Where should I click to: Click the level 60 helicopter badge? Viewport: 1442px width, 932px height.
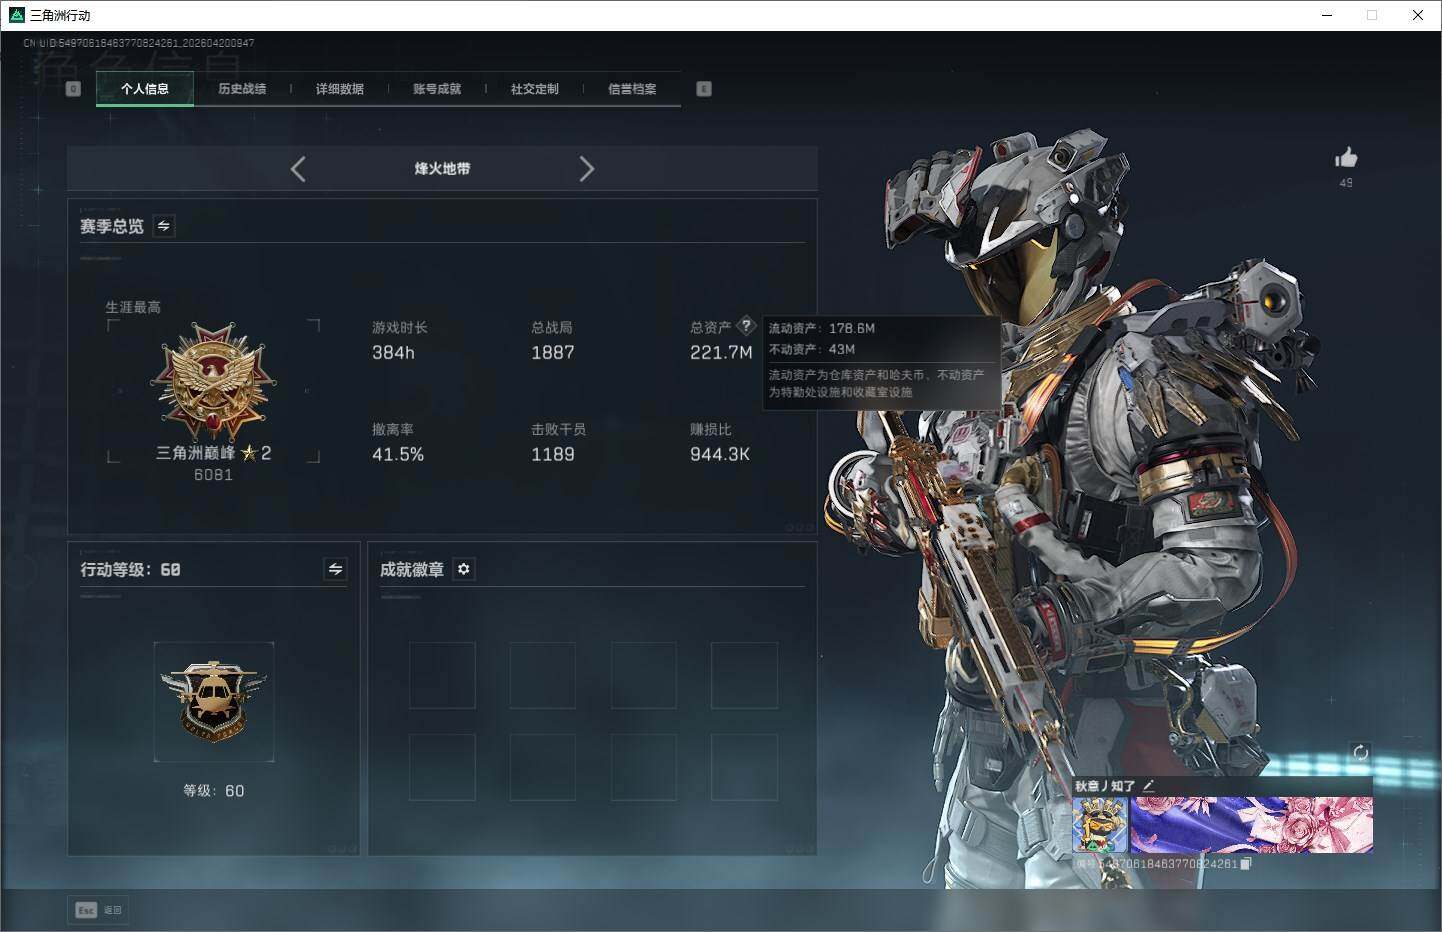coord(214,701)
